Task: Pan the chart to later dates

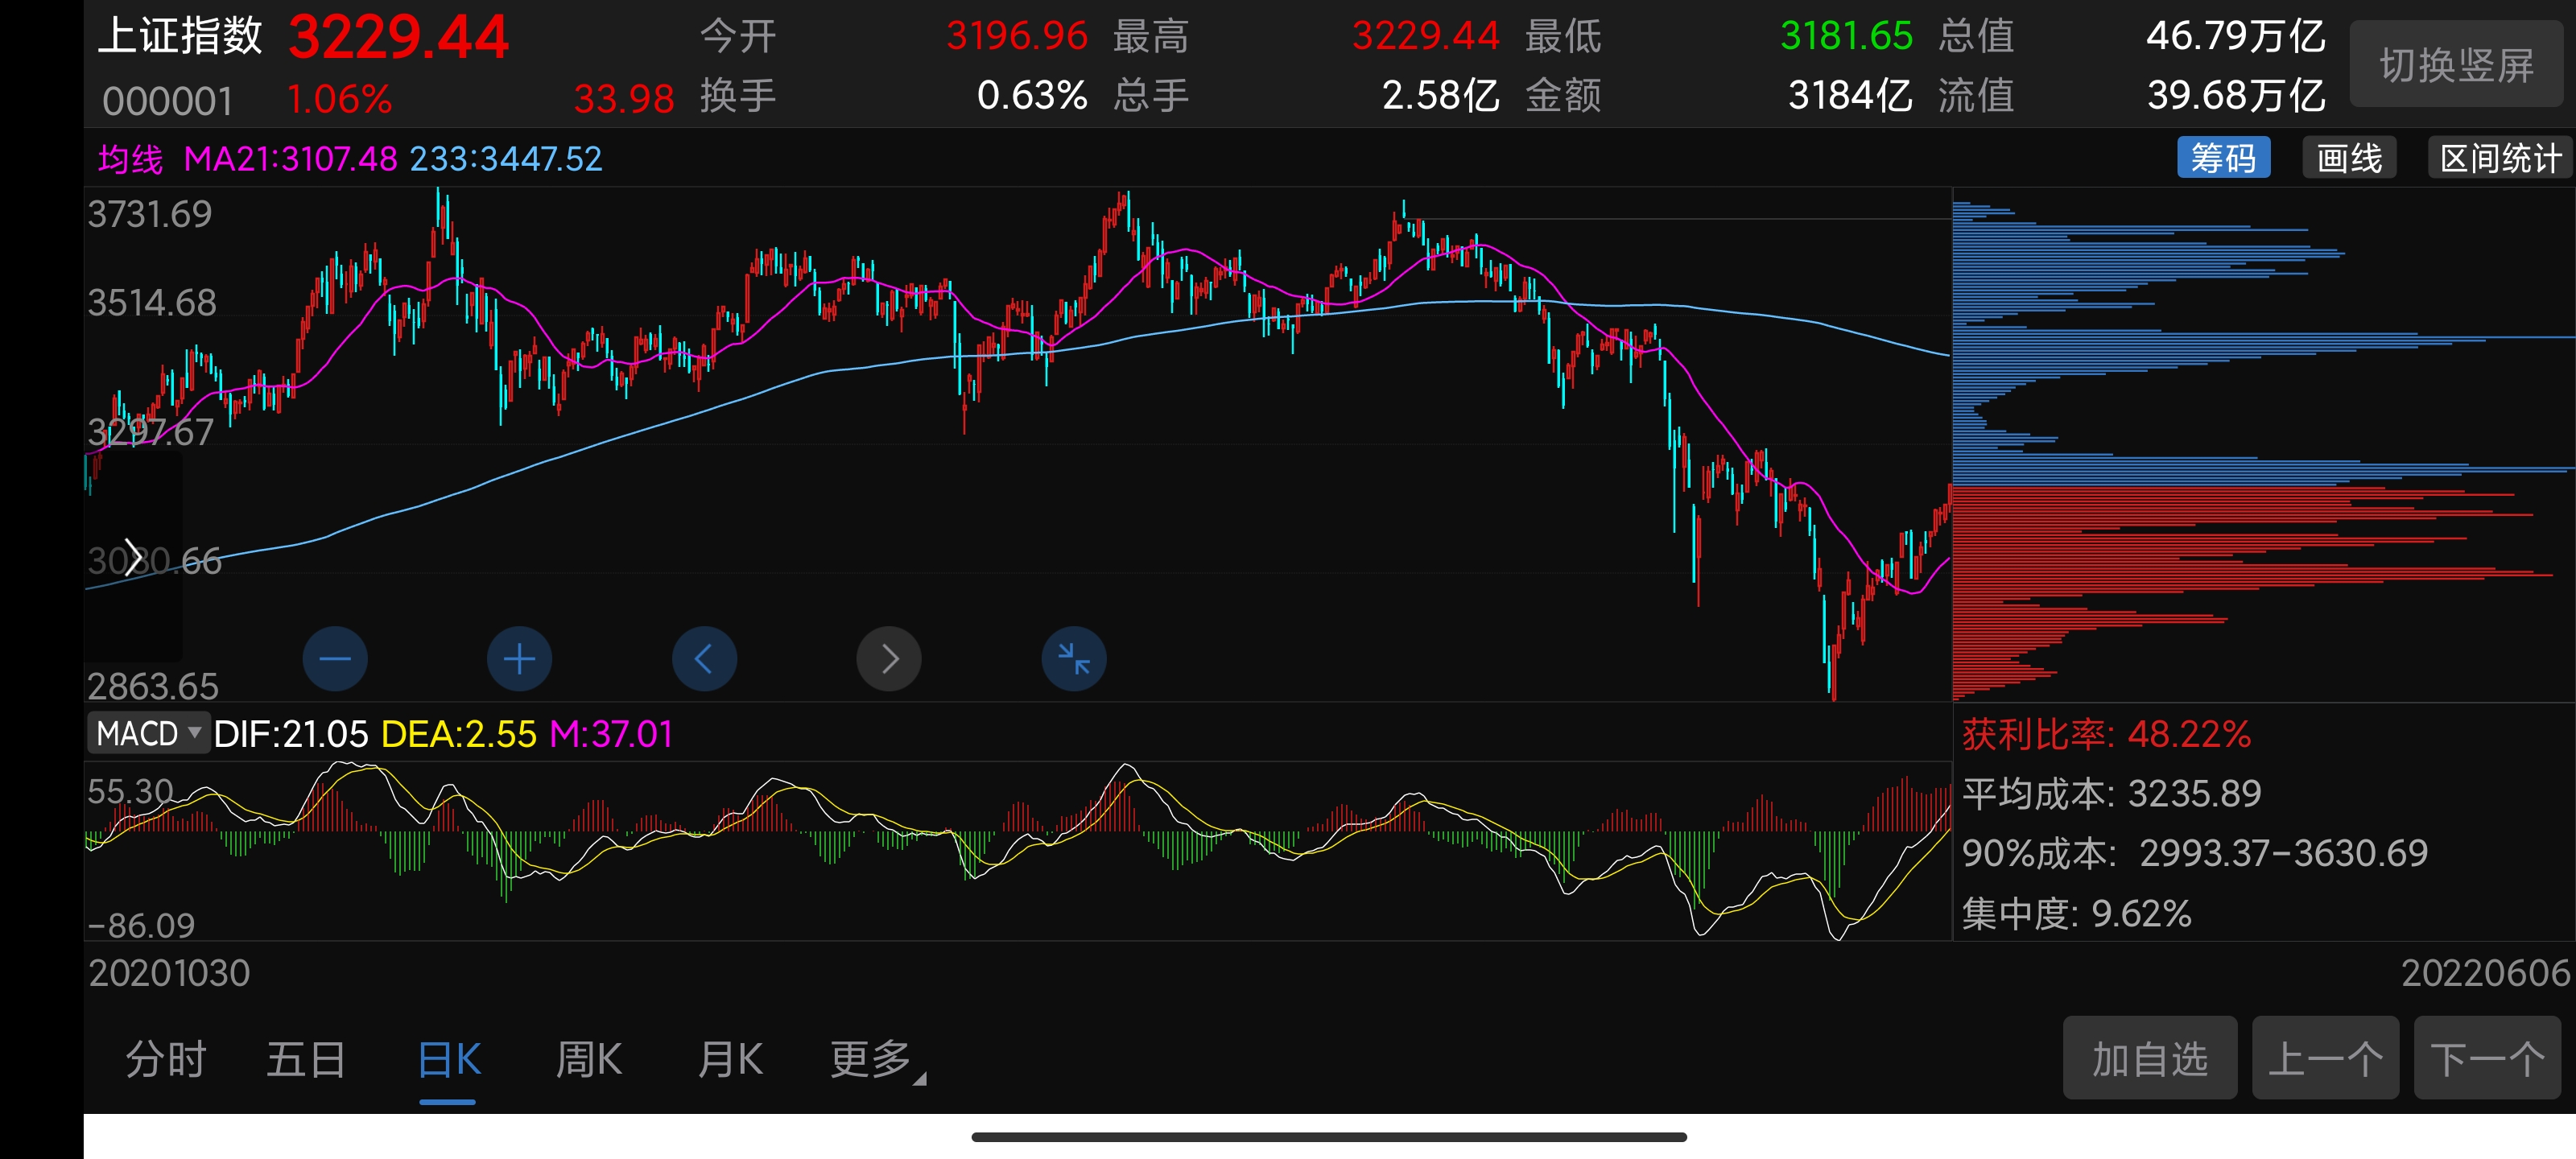Action: pos(888,658)
